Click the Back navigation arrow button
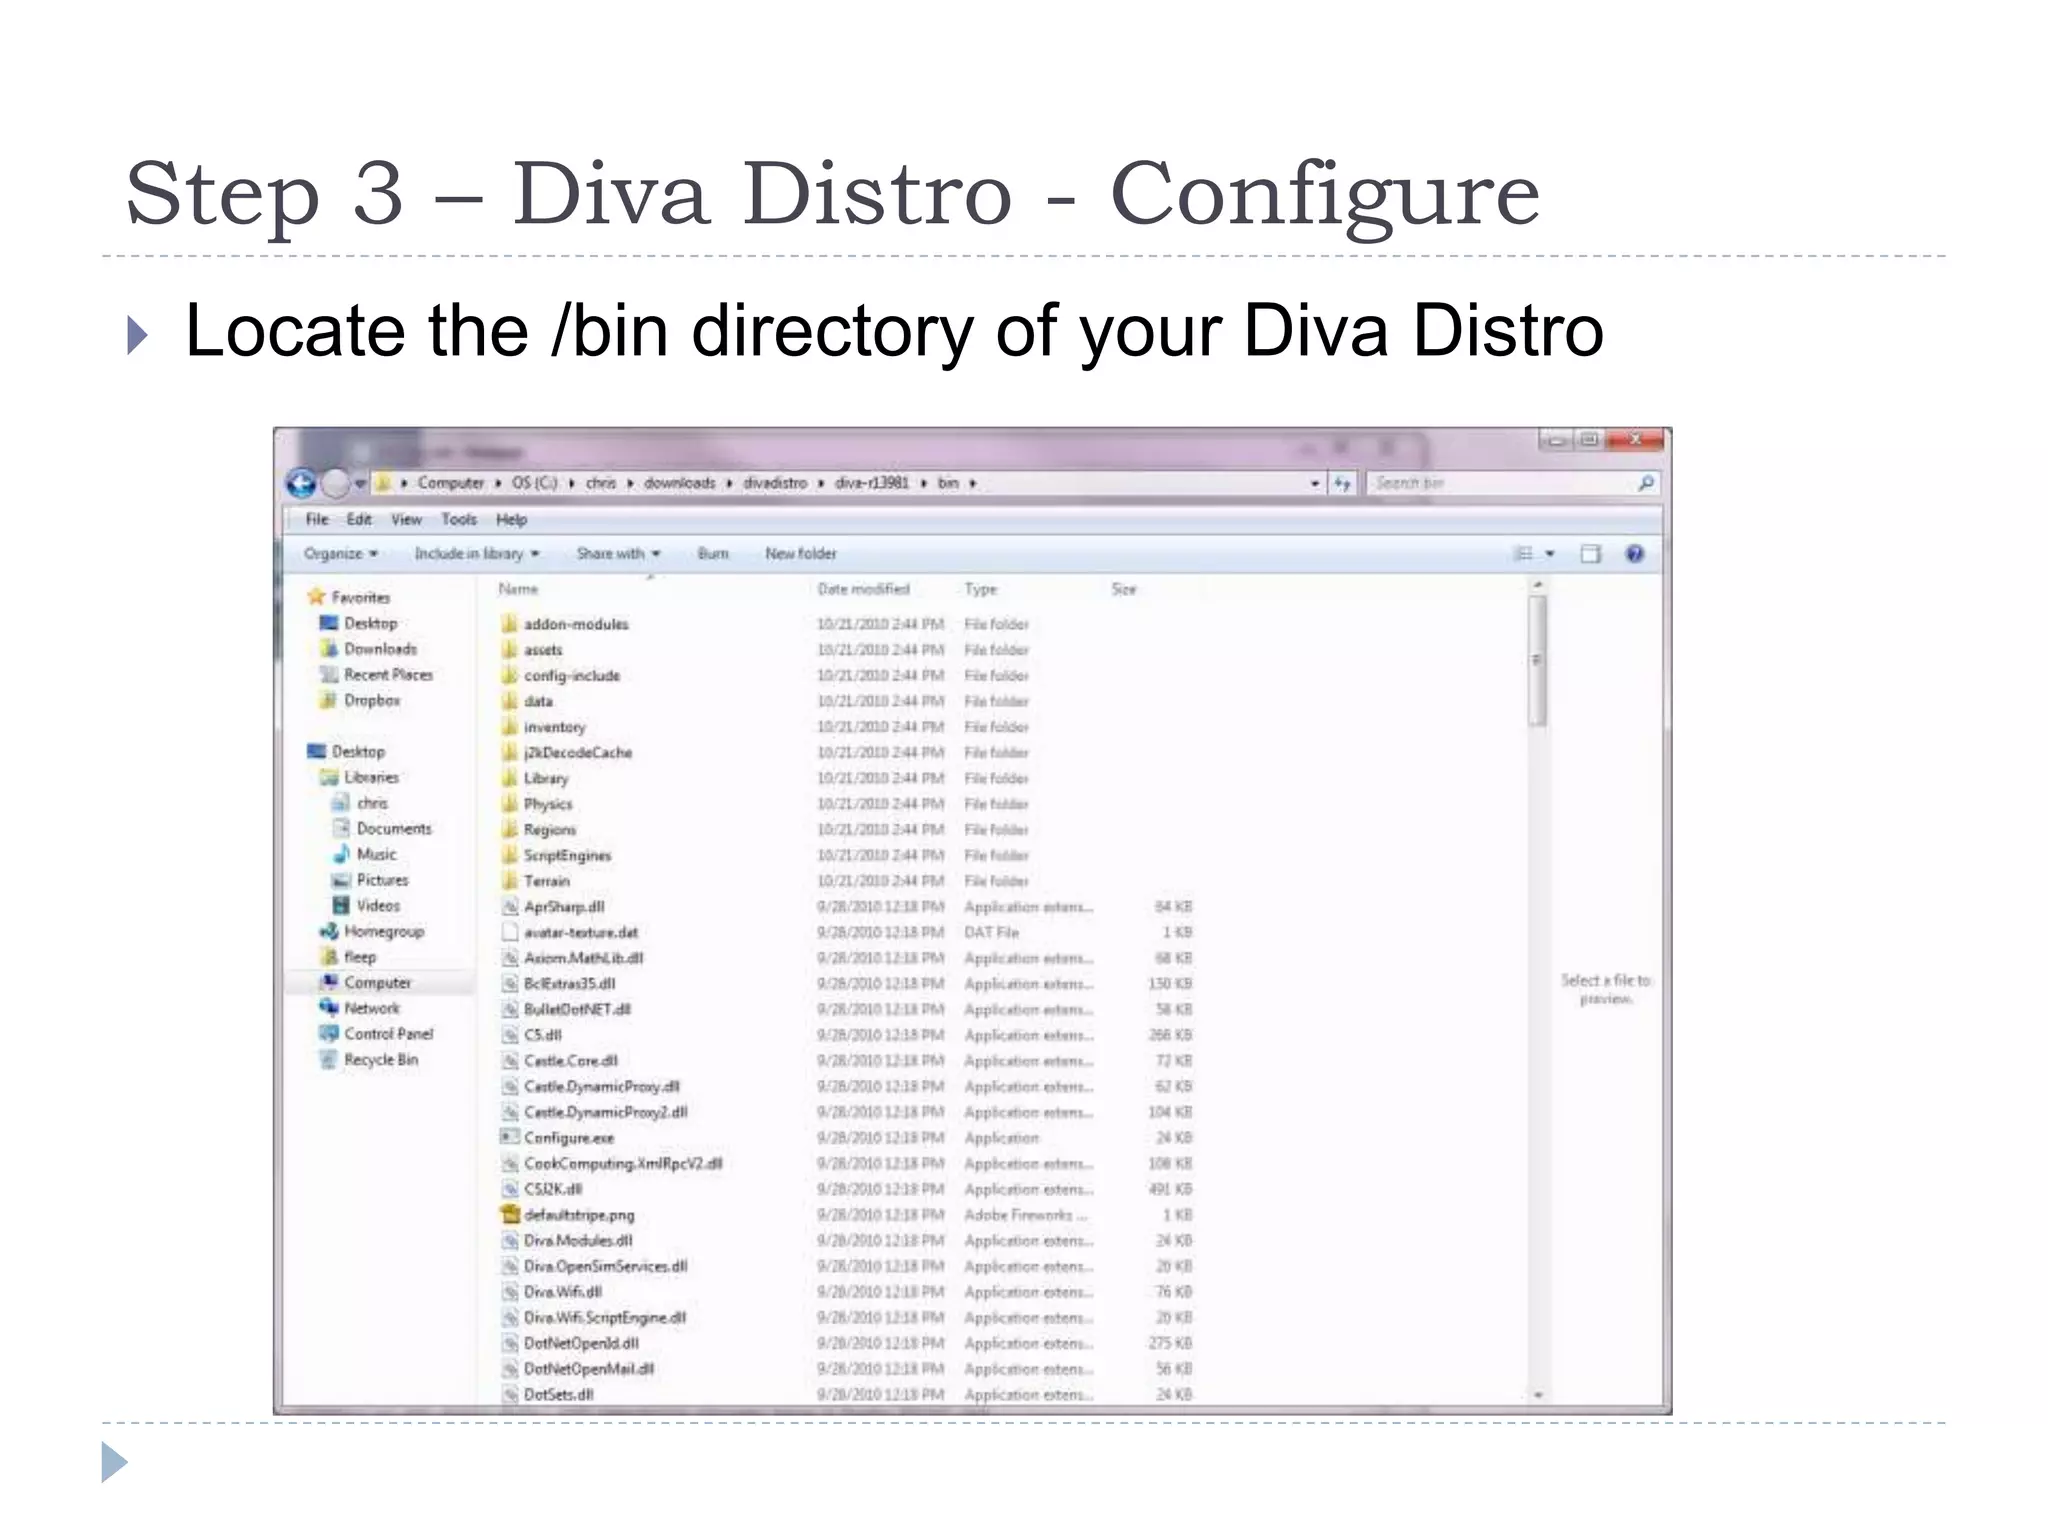2048x1536 pixels. click(301, 483)
